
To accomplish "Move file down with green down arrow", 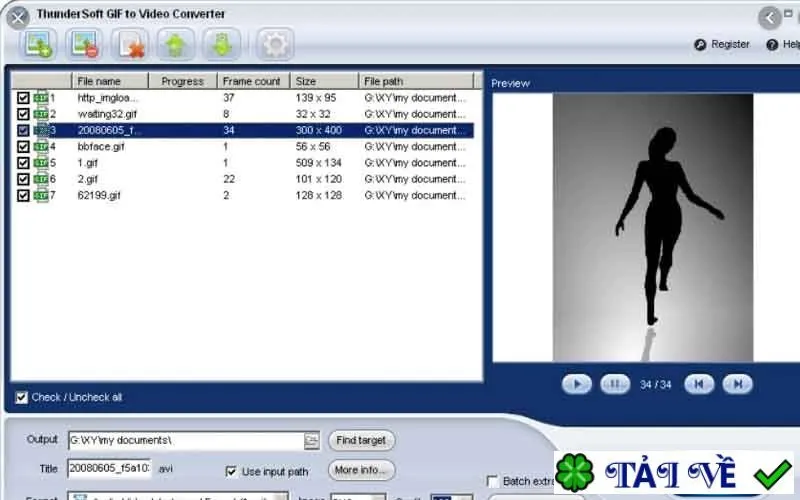I will coord(221,44).
